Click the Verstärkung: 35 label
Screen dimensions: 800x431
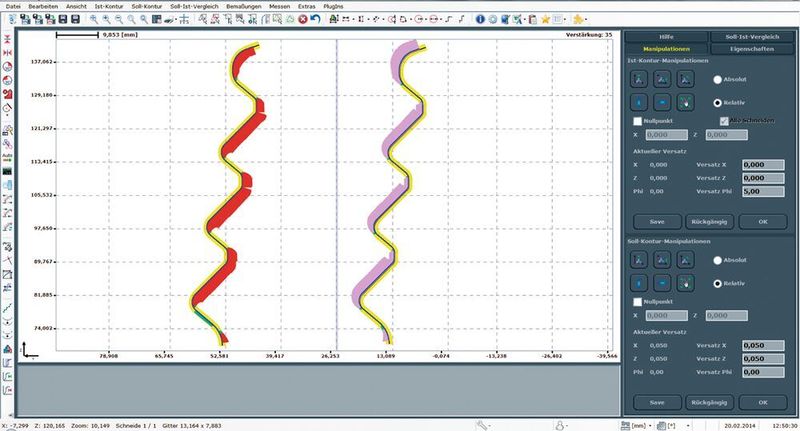pyautogui.click(x=589, y=35)
